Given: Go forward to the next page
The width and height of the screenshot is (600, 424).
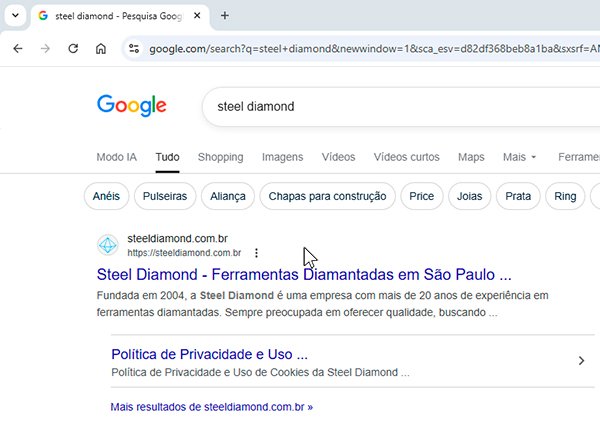Looking at the screenshot, I should [45, 49].
